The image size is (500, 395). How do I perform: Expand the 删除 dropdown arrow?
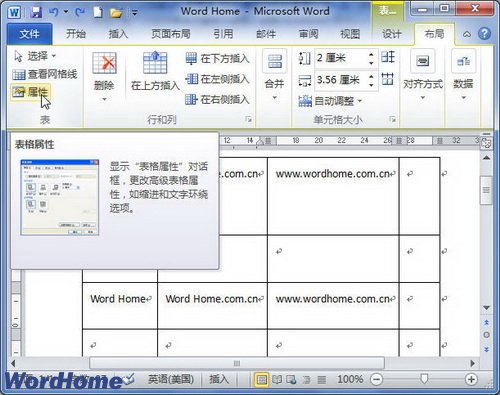click(x=104, y=99)
